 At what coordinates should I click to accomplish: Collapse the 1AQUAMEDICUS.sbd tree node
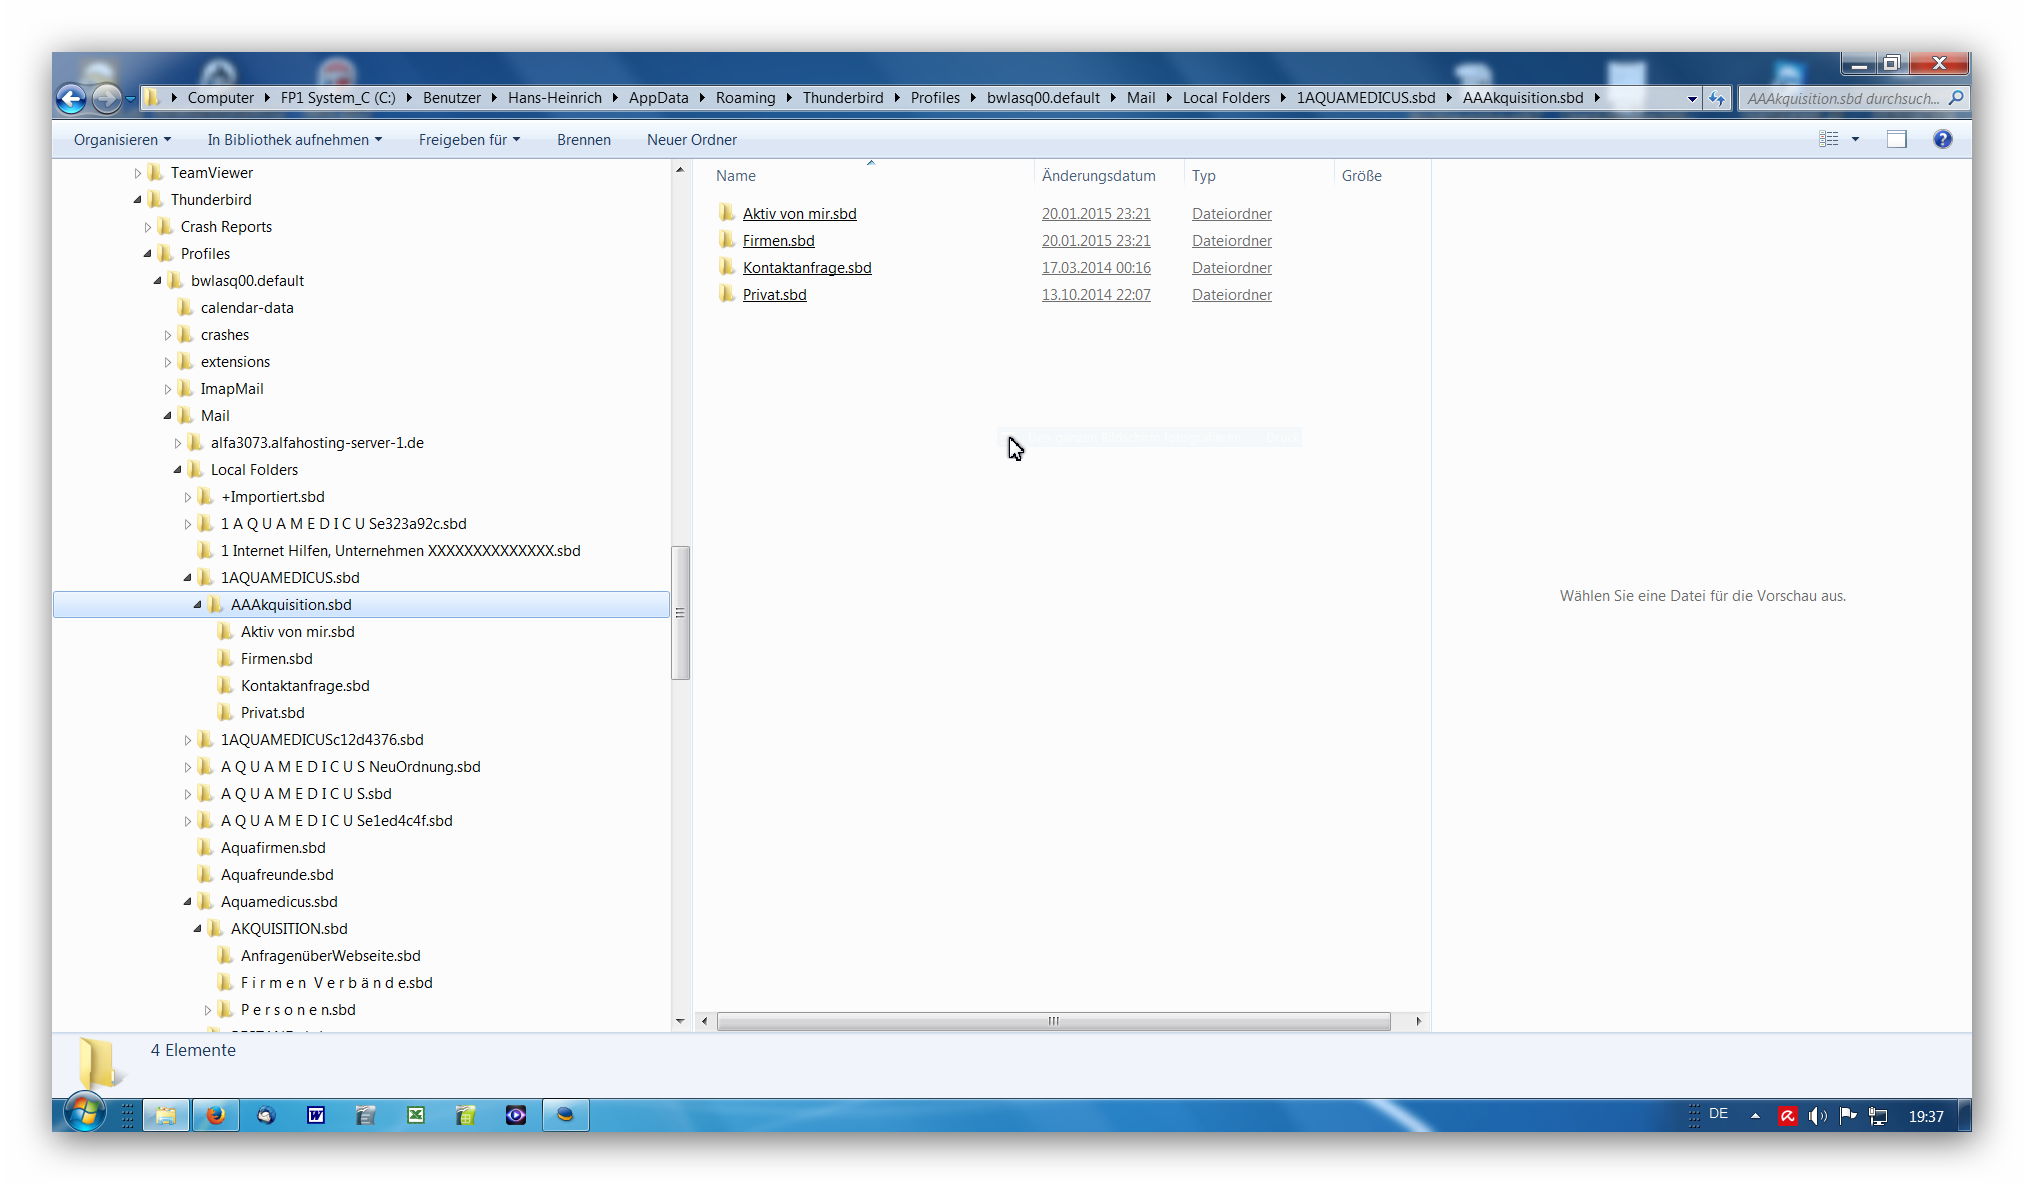click(188, 577)
